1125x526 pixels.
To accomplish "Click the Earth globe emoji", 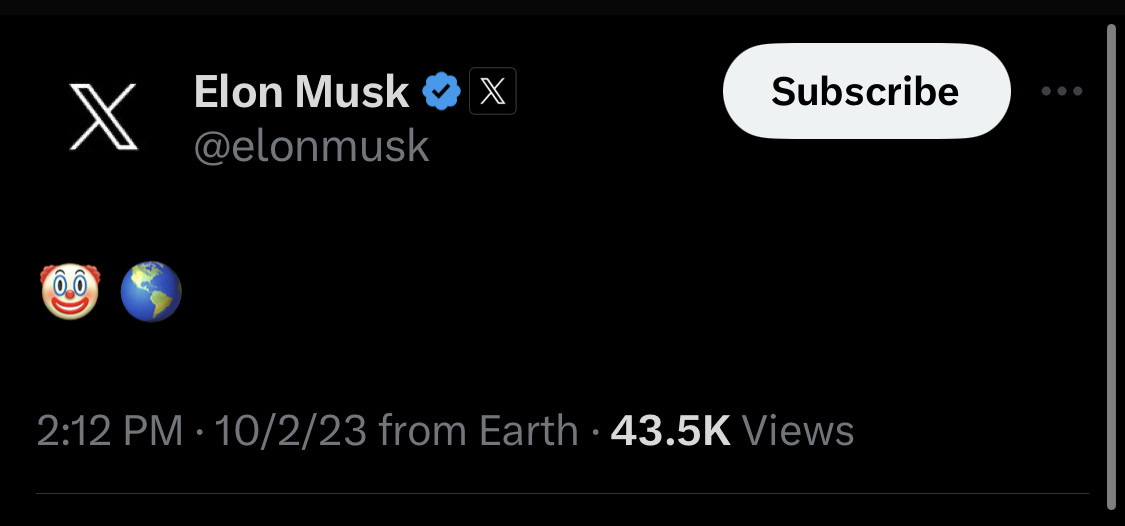I will pyautogui.click(x=151, y=291).
